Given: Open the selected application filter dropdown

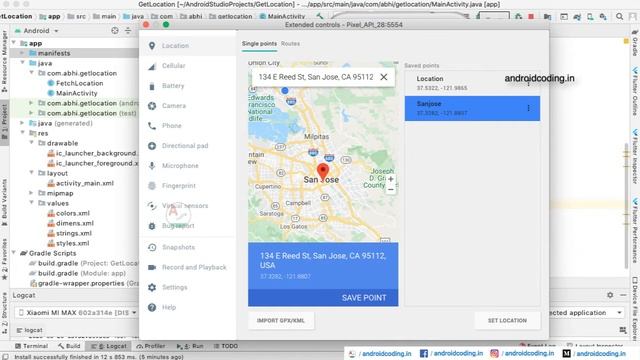Looking at the screenshot, I should [587, 313].
